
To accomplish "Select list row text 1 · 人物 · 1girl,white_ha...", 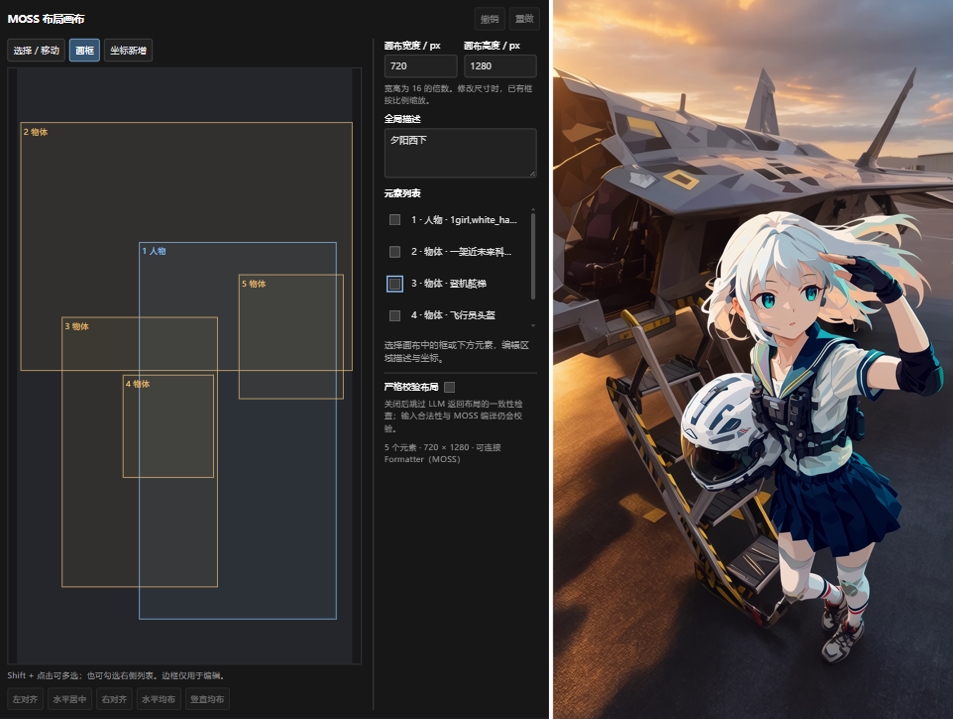I will (x=464, y=219).
